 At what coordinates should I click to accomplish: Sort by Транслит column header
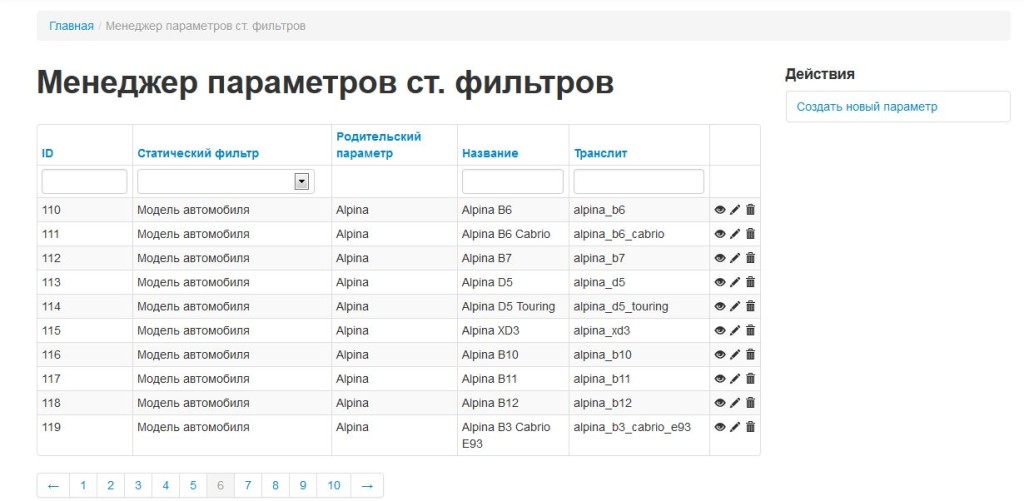click(601, 154)
